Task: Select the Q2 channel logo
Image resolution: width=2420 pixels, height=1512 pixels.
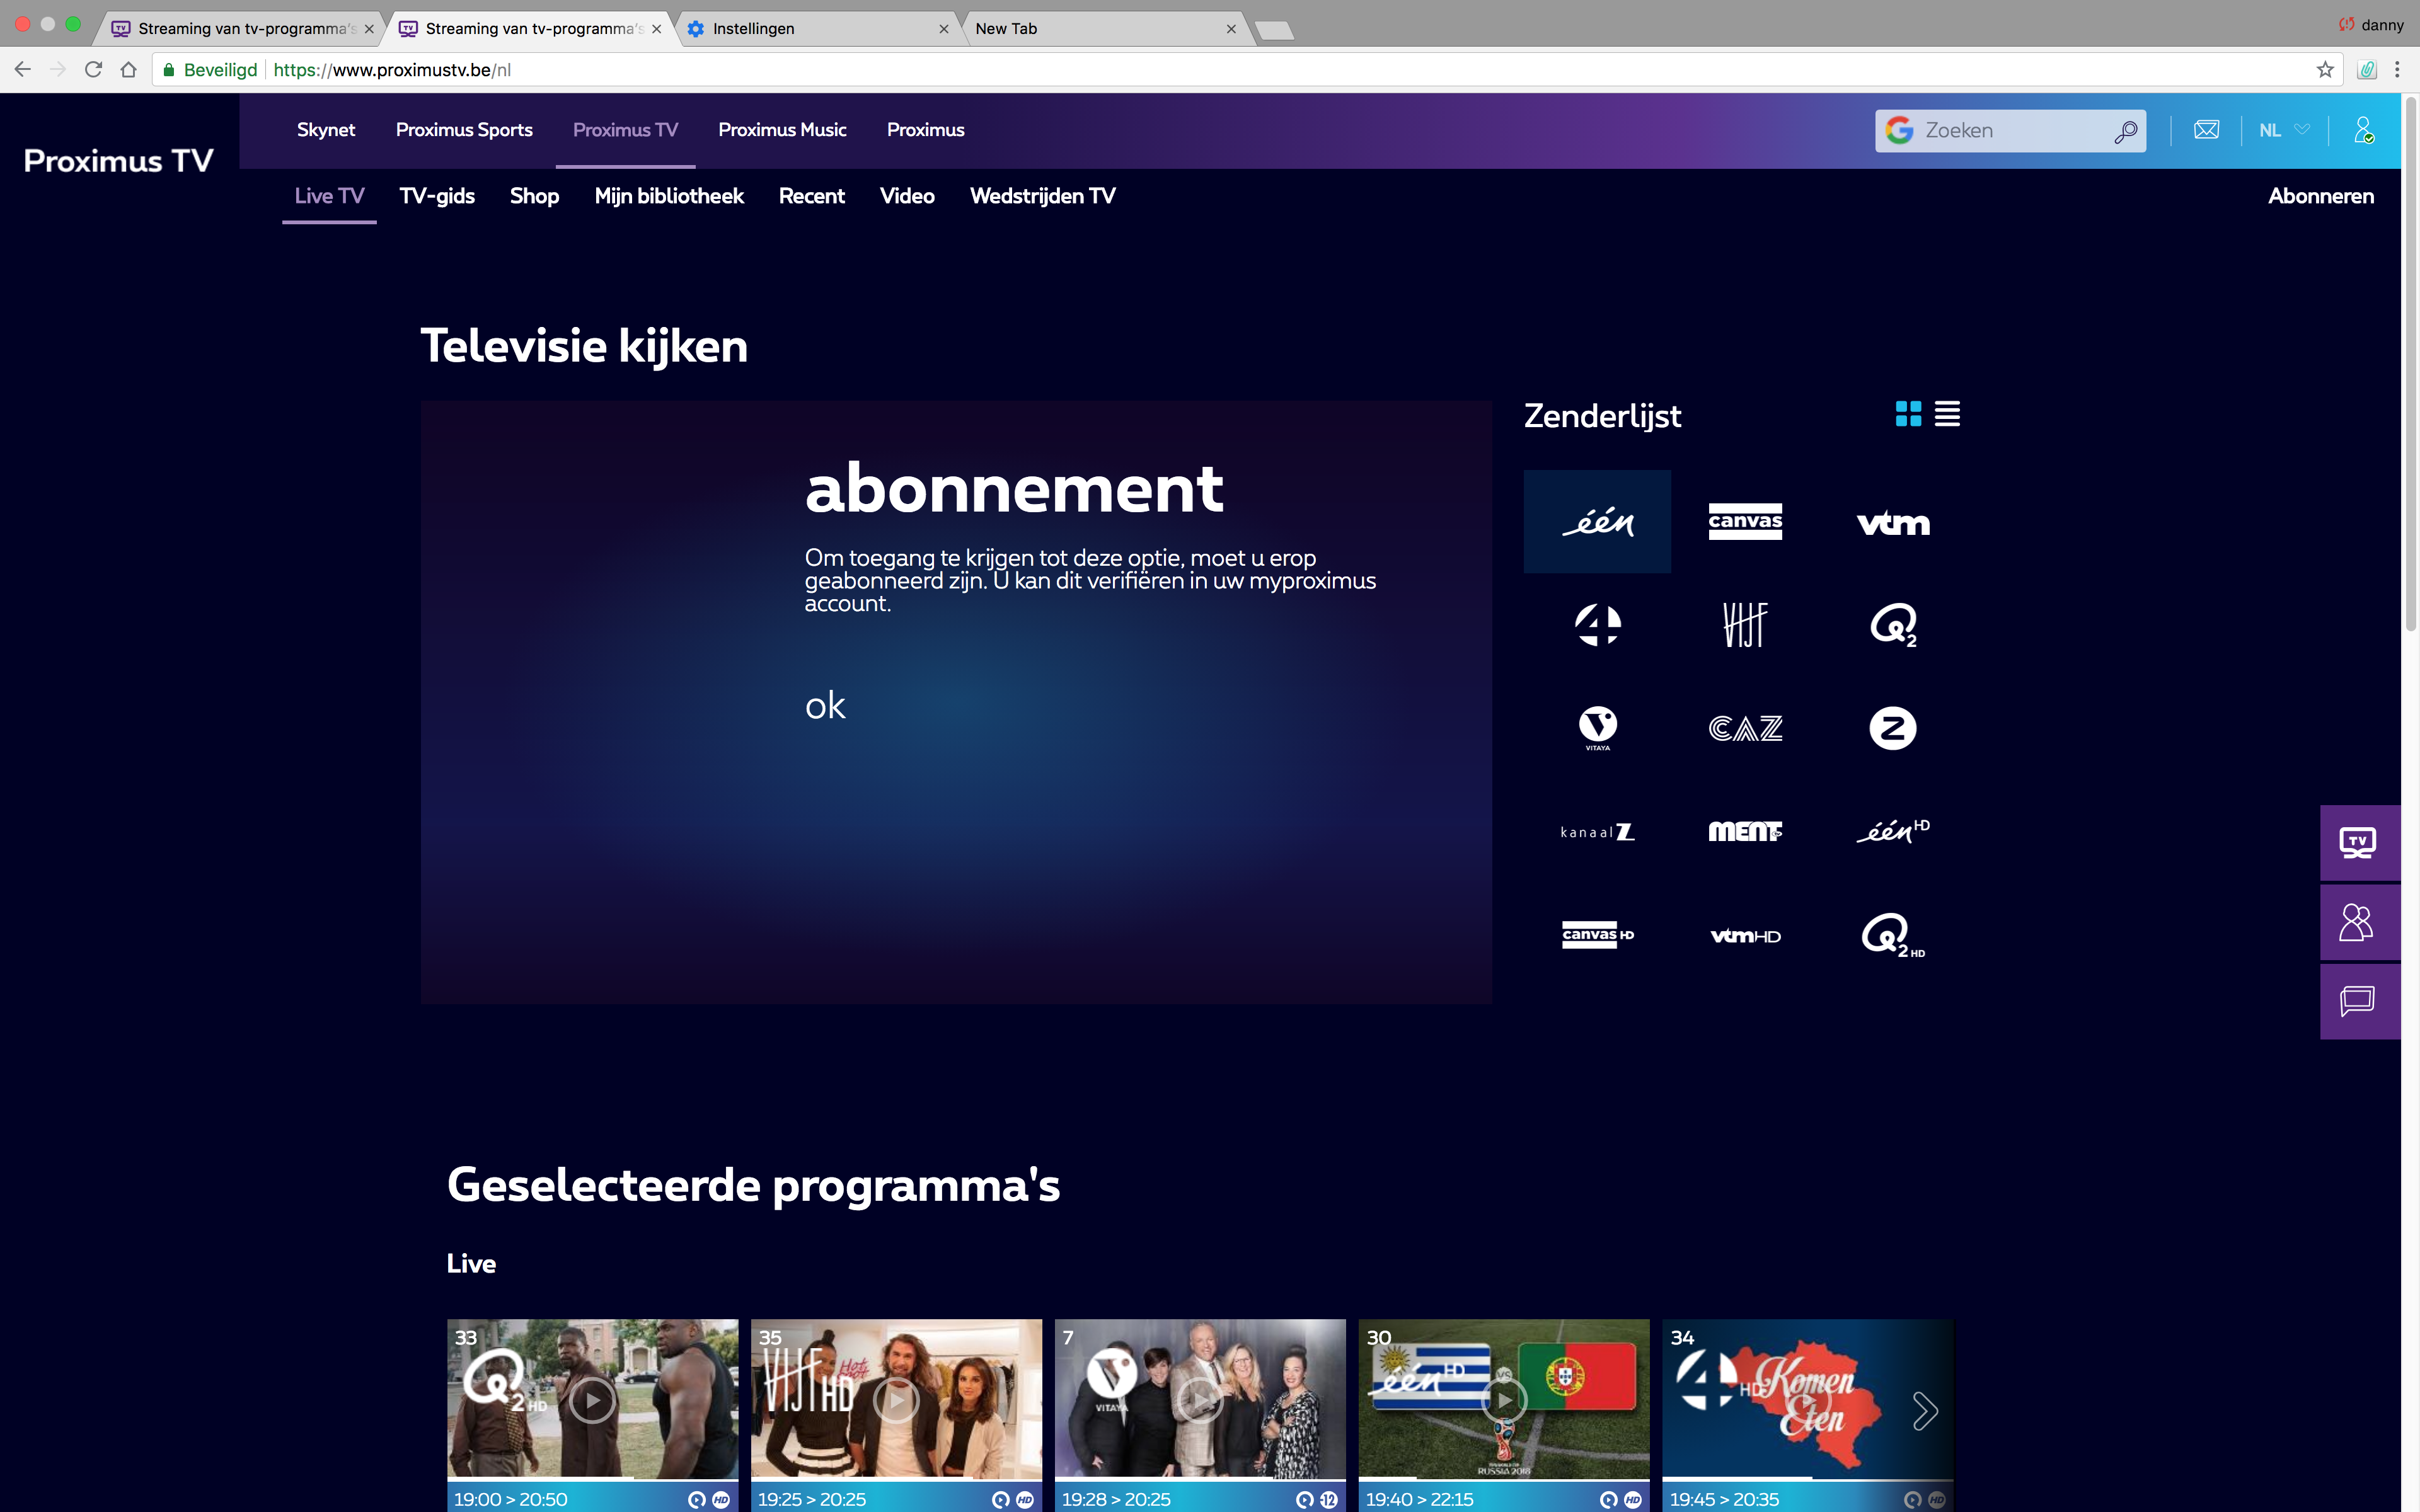Action: [x=1893, y=625]
